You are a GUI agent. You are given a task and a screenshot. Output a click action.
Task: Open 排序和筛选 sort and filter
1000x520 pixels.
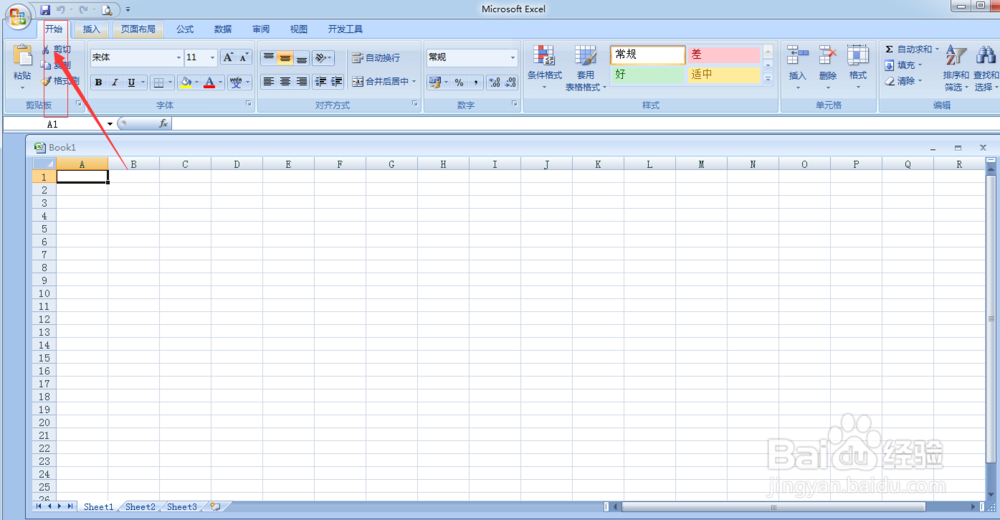click(955, 68)
